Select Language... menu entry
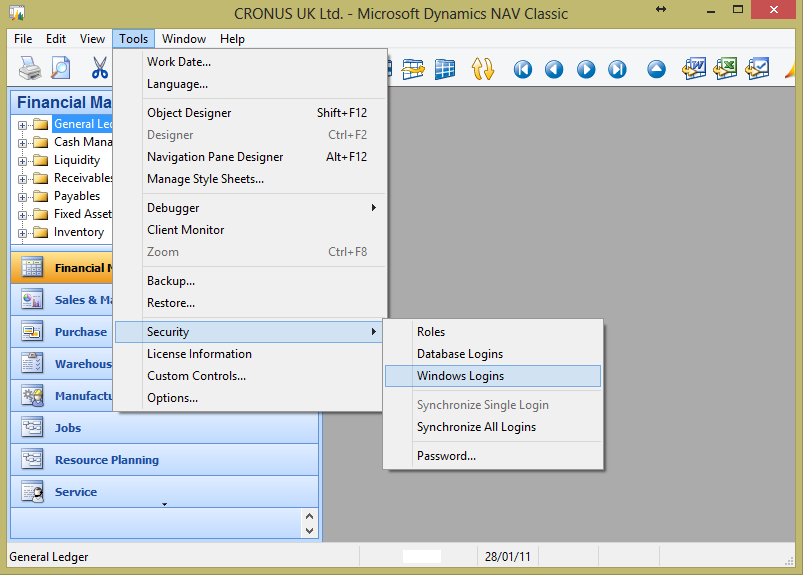Viewport: 803px width, 575px height. [x=250, y=84]
